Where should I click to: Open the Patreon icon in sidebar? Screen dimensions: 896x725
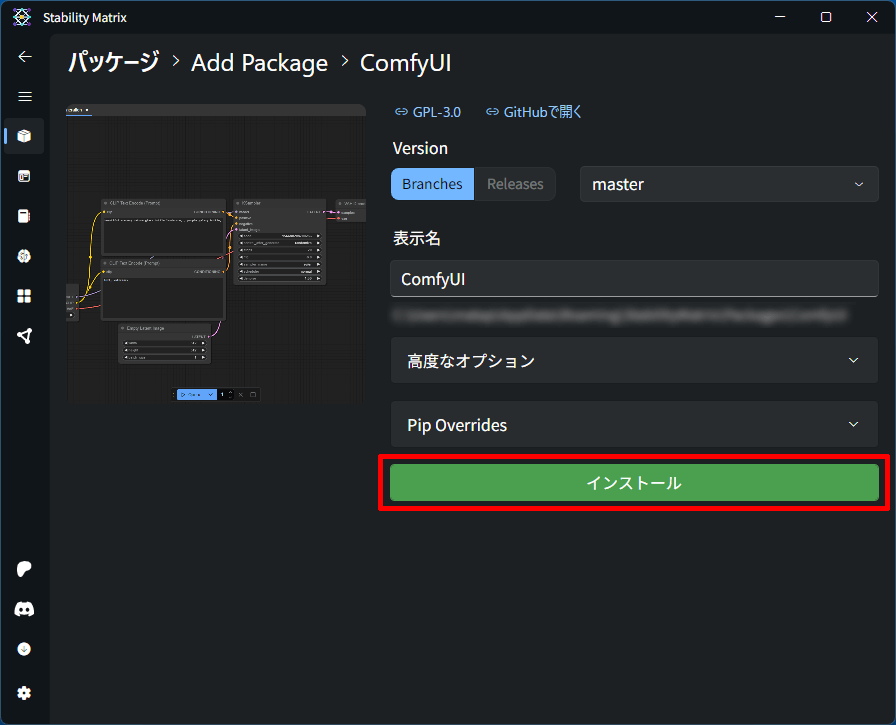[x=24, y=569]
